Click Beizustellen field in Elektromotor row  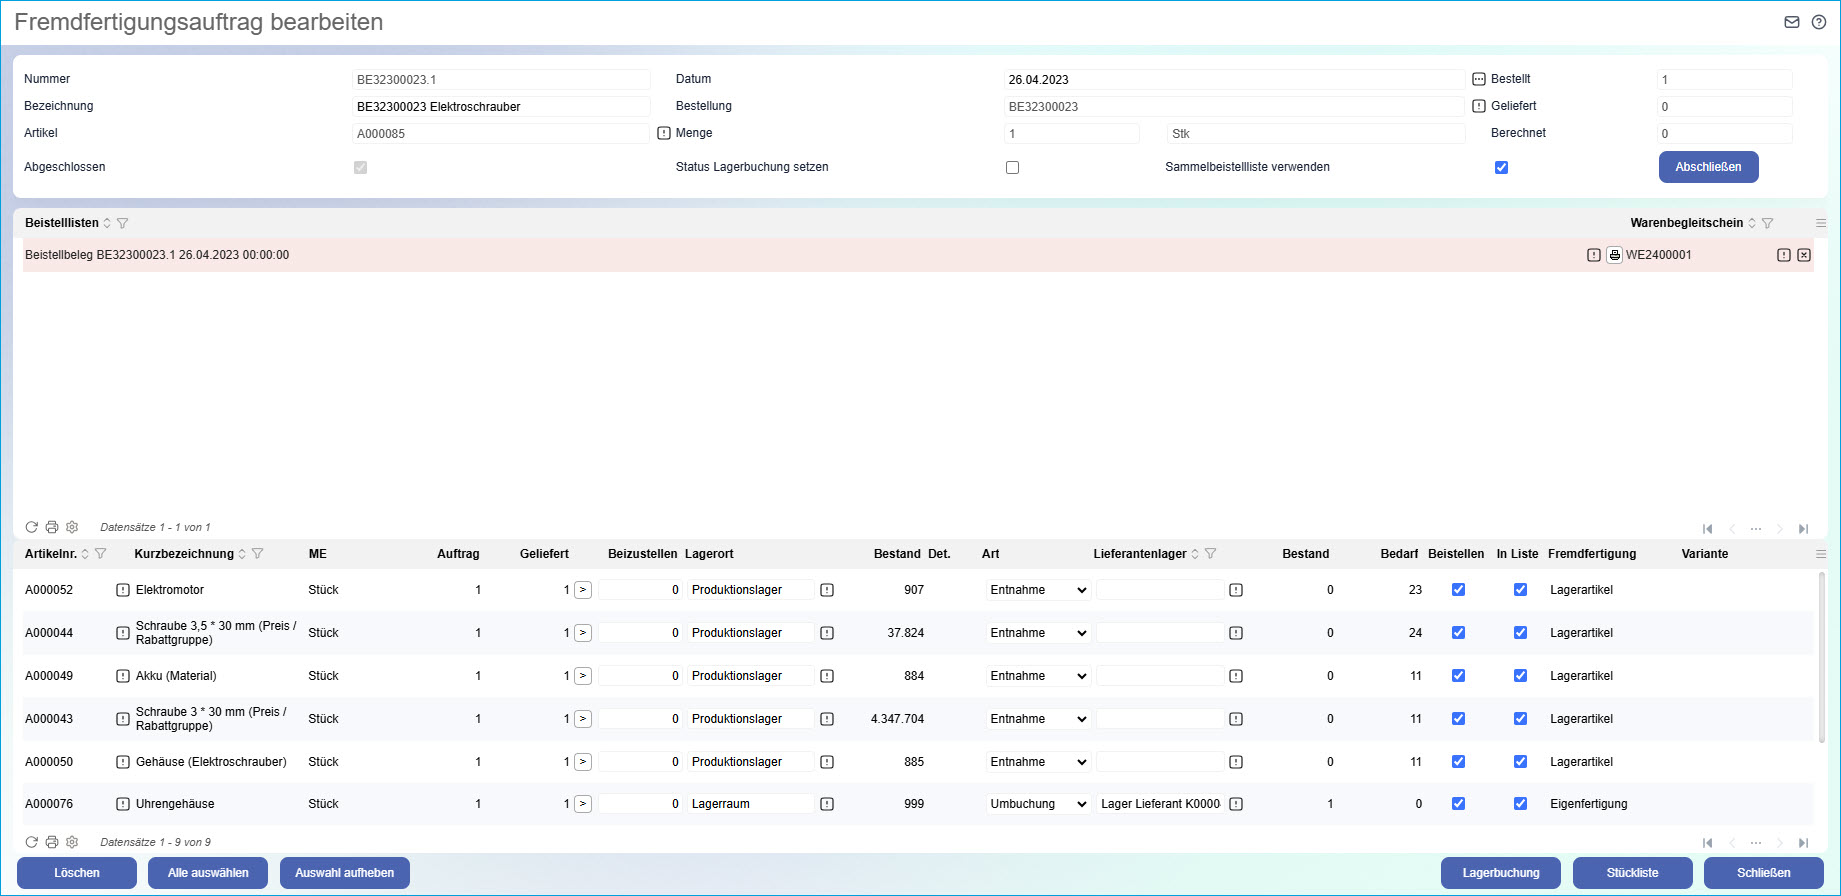(640, 590)
